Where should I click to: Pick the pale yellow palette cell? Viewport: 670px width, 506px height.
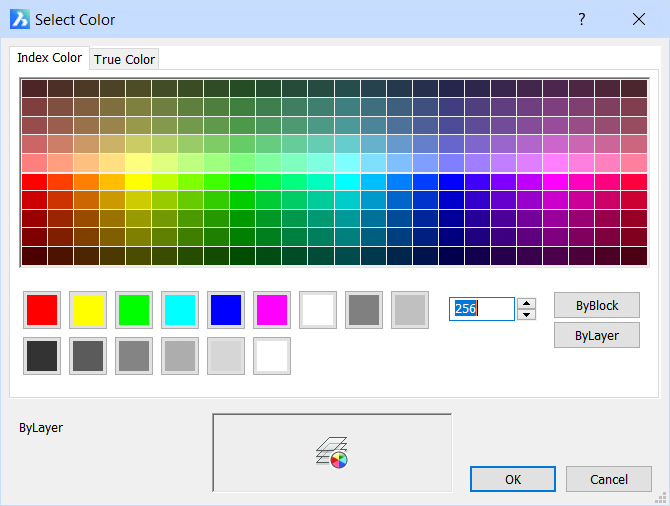coord(138,163)
